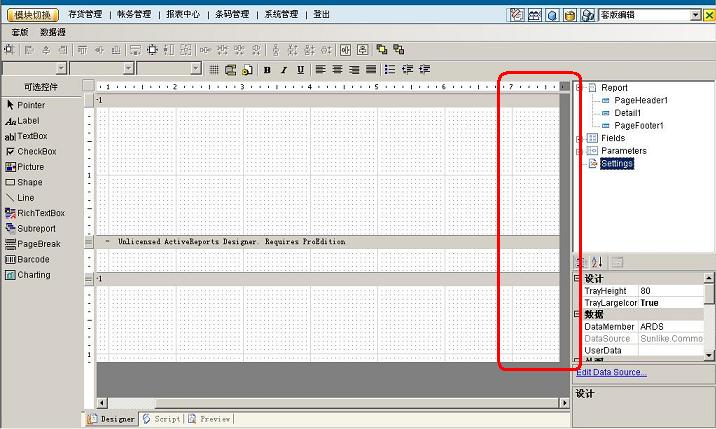
Task: Toggle underline text formatting
Action: (300, 69)
